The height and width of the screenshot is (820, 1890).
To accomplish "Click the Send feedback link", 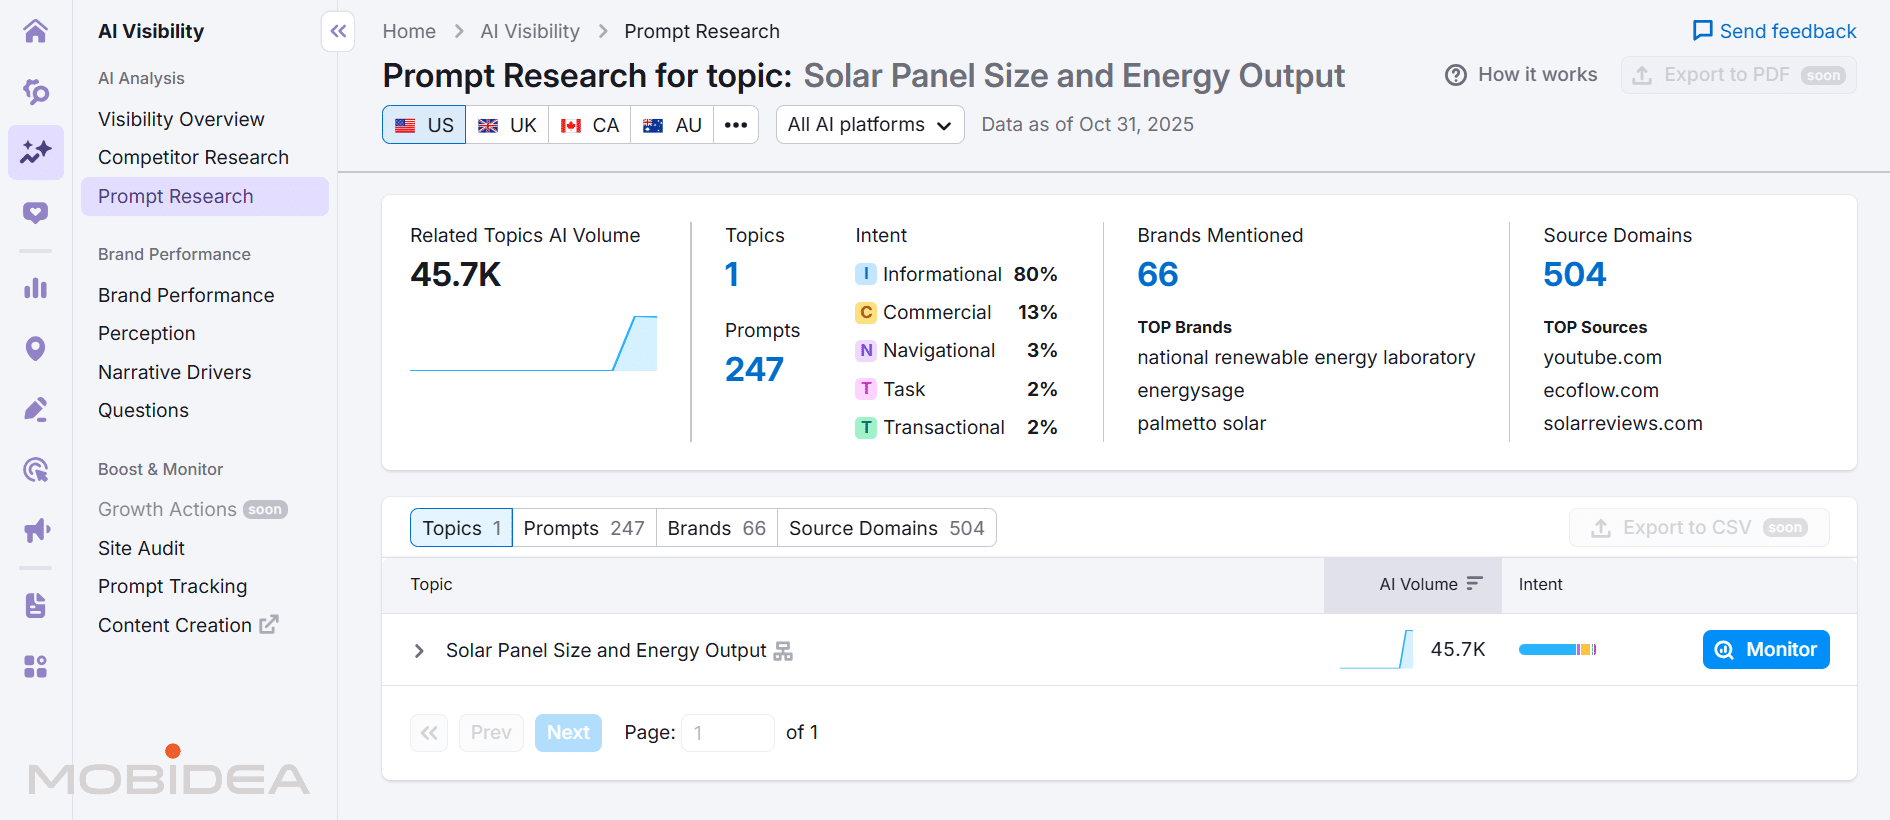I will (1774, 31).
